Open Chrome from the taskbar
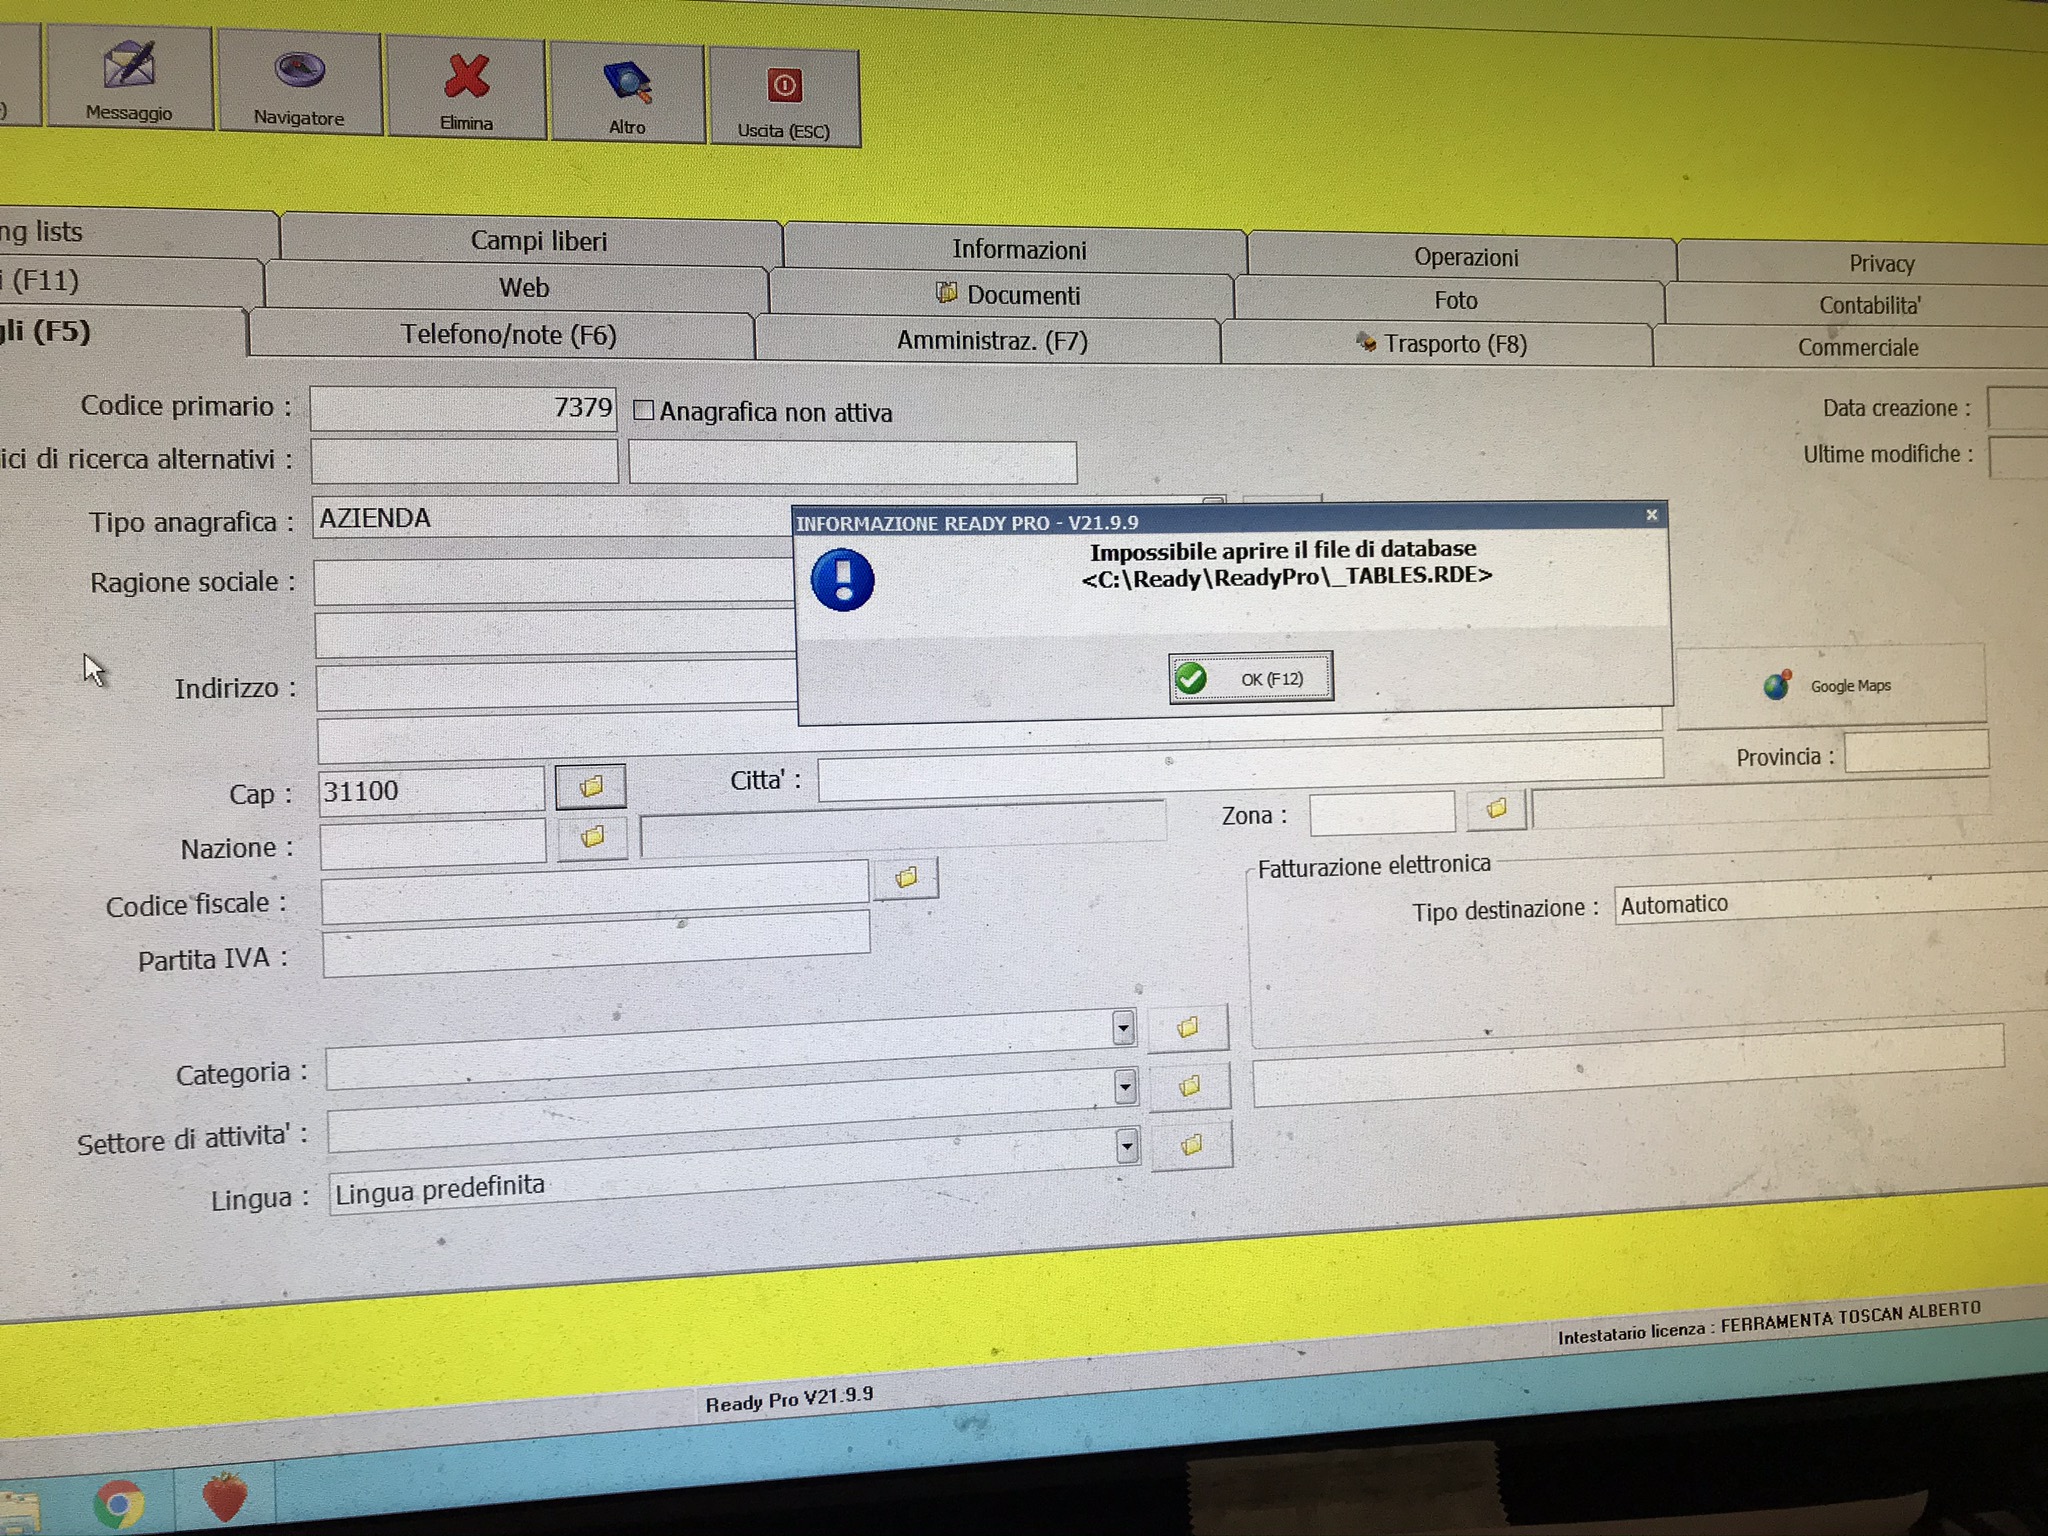 tap(119, 1503)
